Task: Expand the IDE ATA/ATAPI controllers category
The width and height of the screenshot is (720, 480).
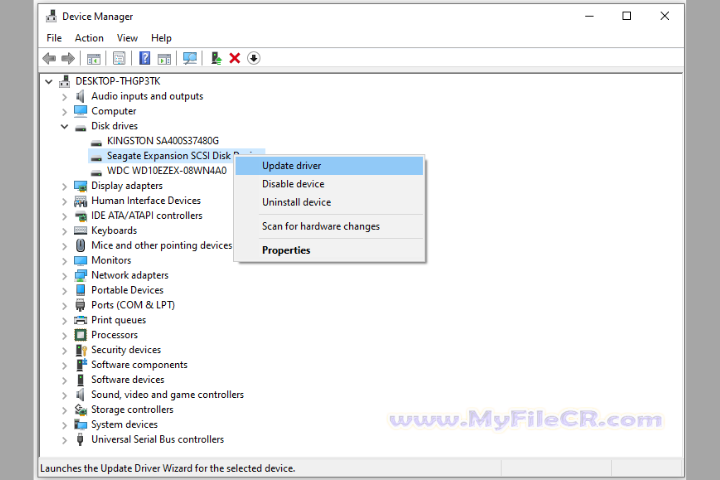Action: [64, 216]
